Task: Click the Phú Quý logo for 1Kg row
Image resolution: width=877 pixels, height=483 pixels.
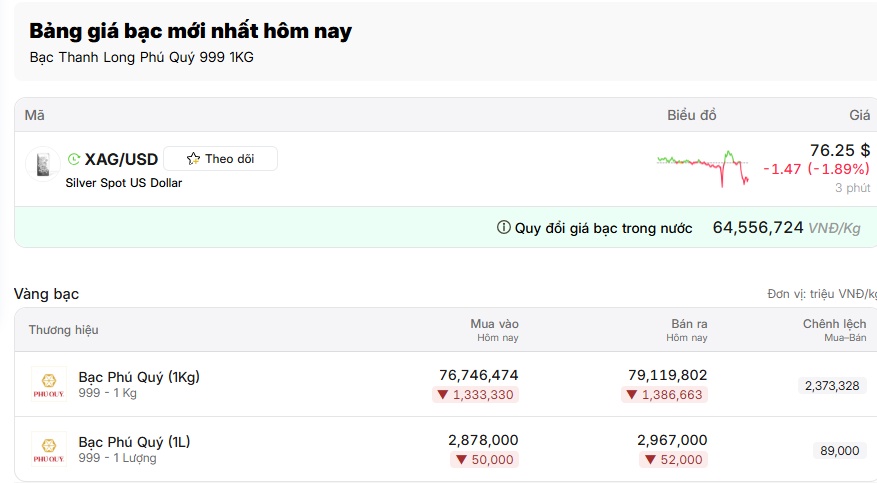Action: tap(49, 384)
